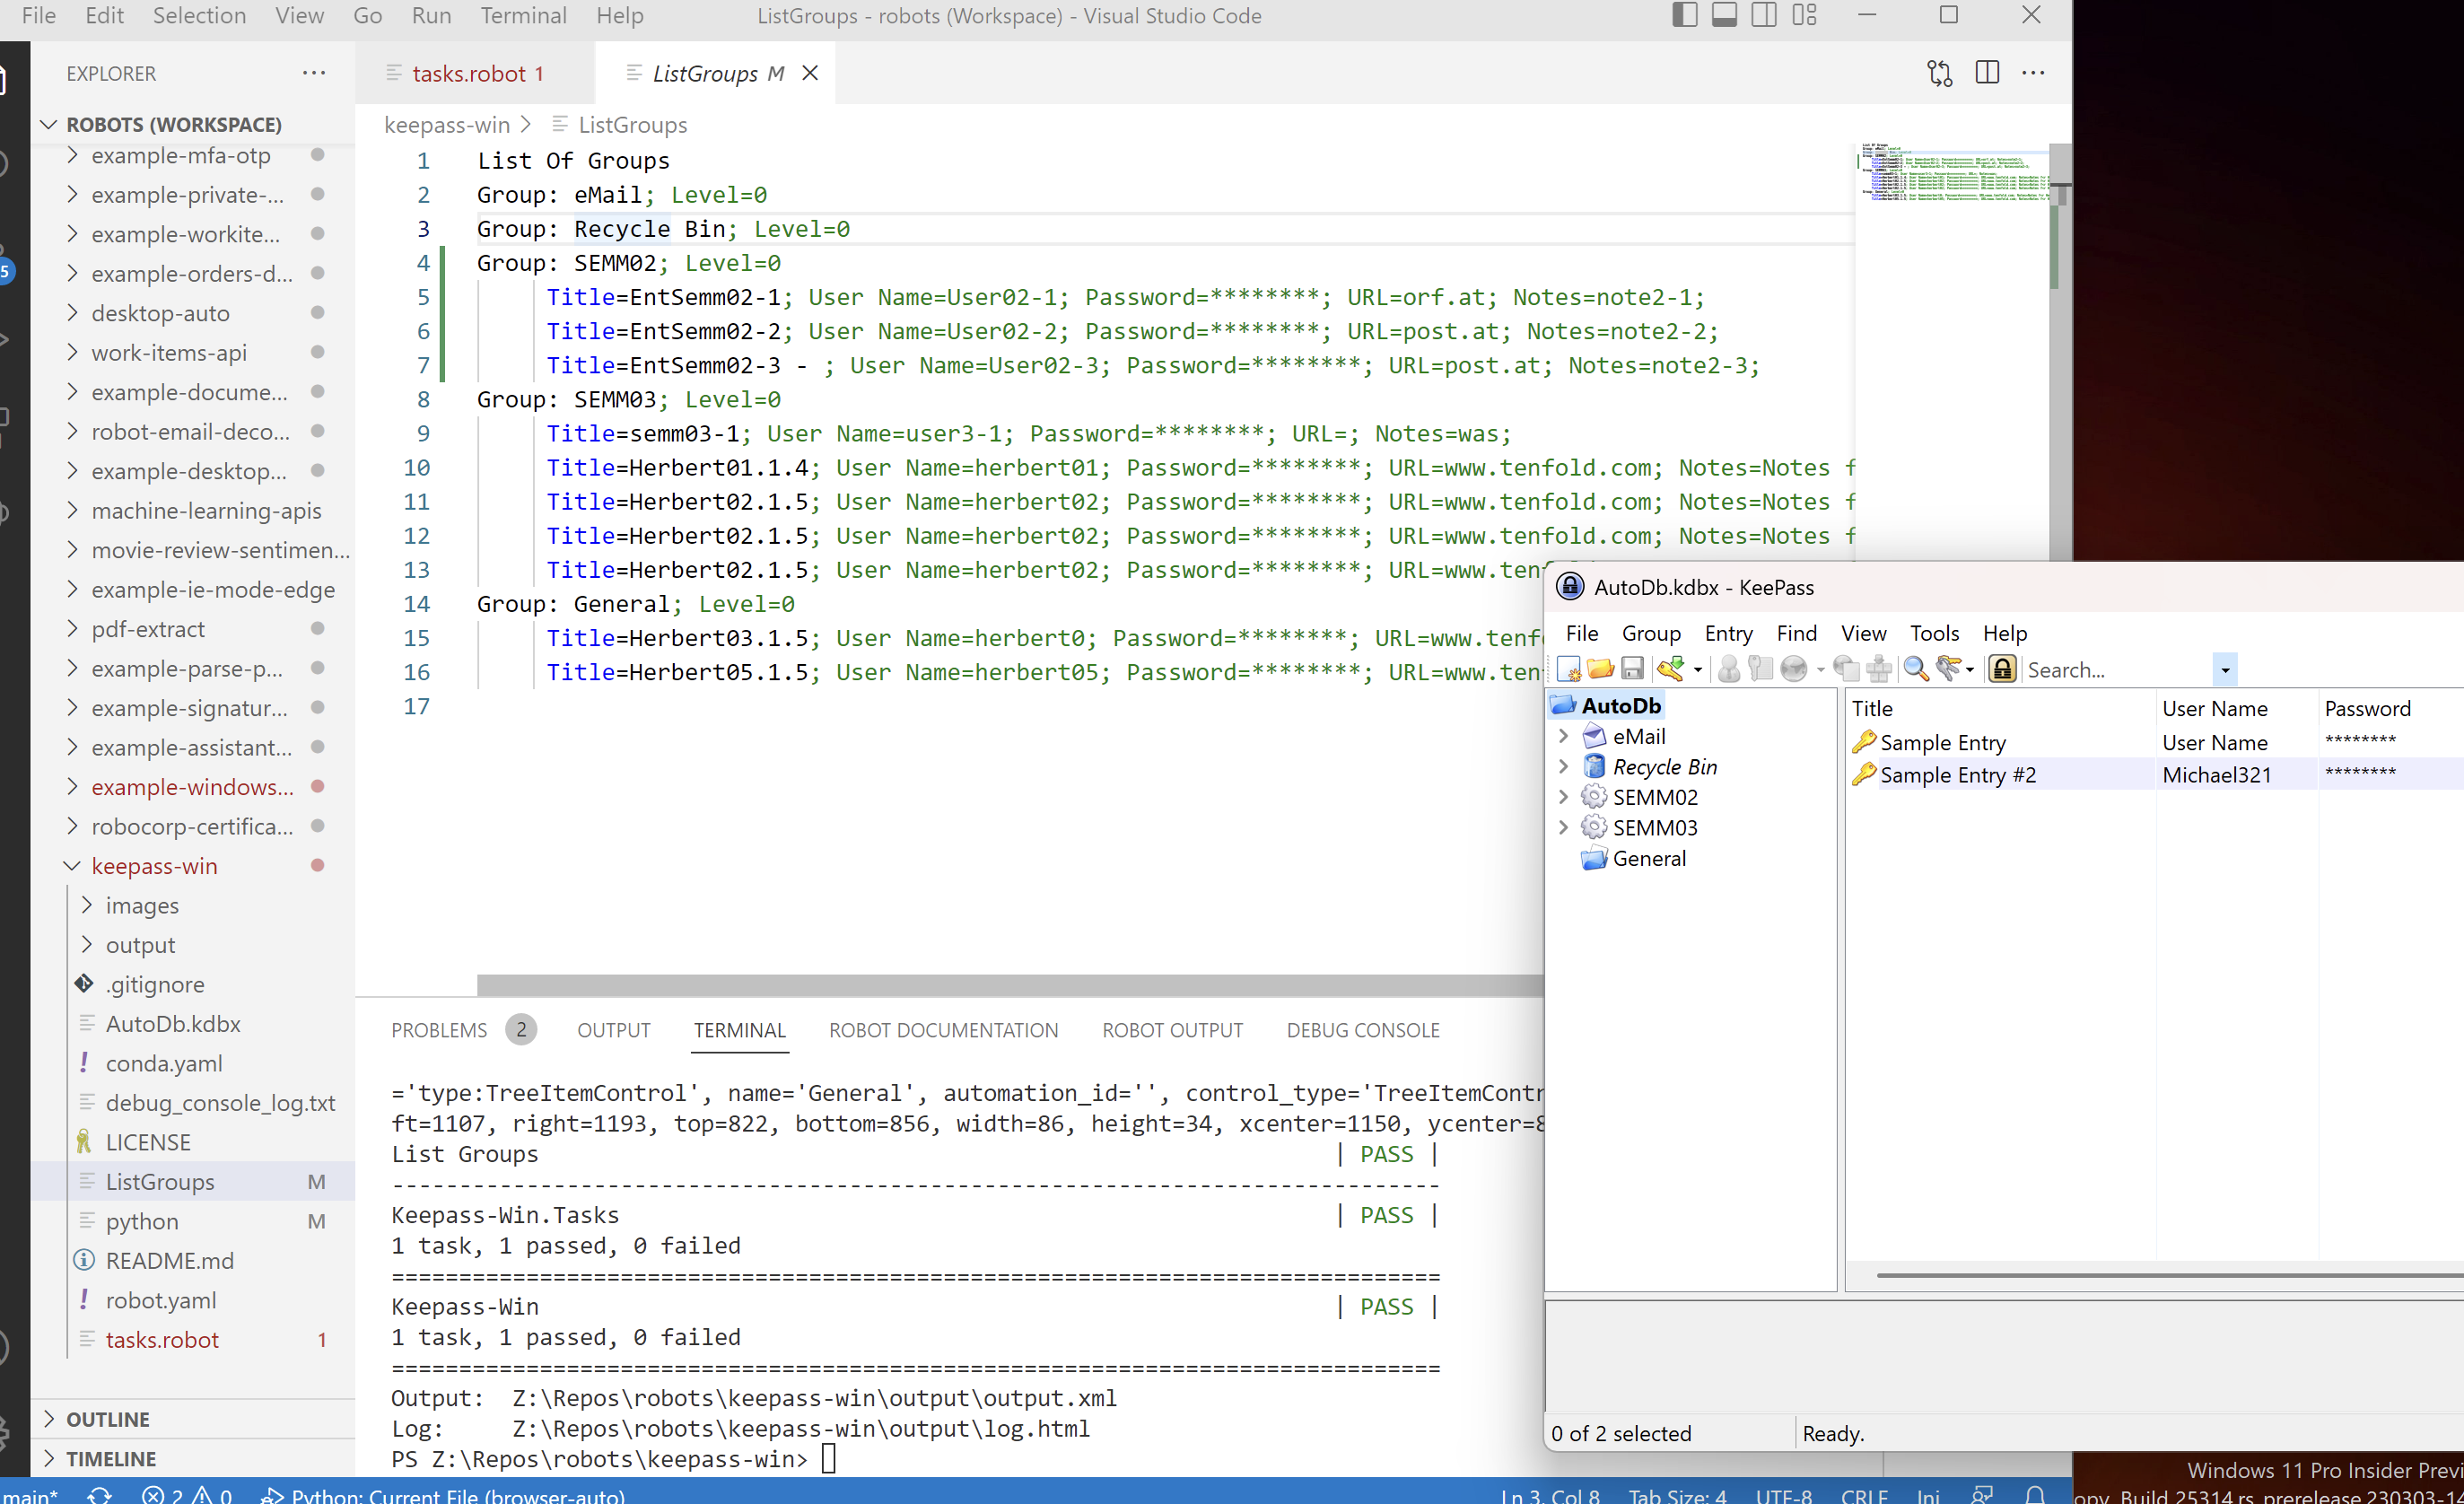Create a new database in KeePass toolbar
The image size is (2464, 1504).
pos(1569,669)
